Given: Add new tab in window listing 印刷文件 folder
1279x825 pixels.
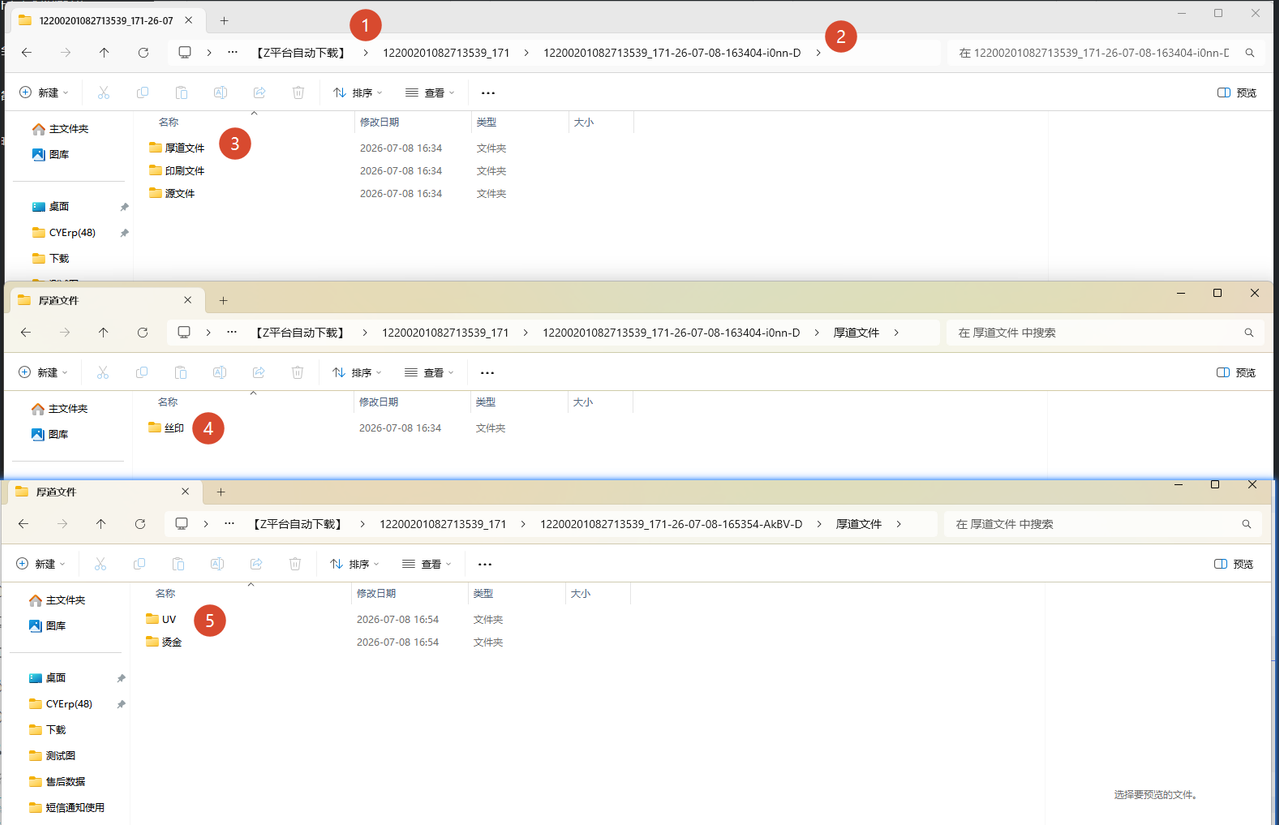Looking at the screenshot, I should (224, 20).
